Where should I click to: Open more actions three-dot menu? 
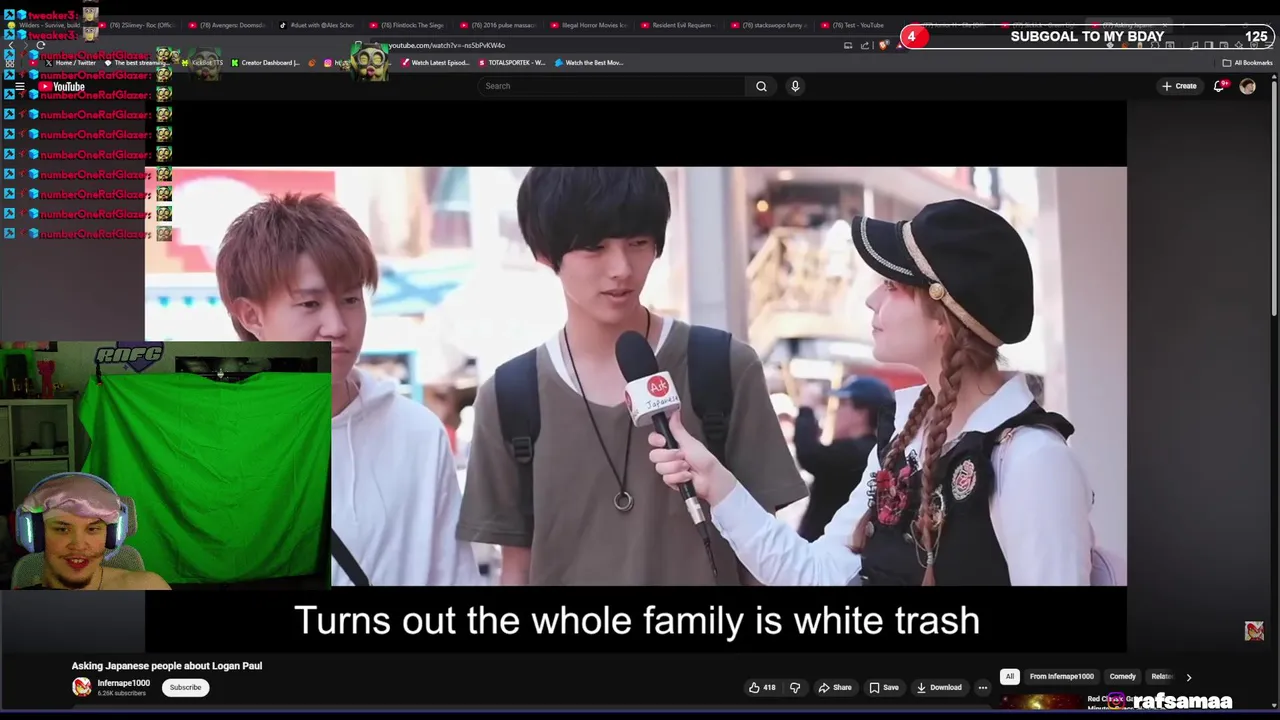click(x=983, y=687)
